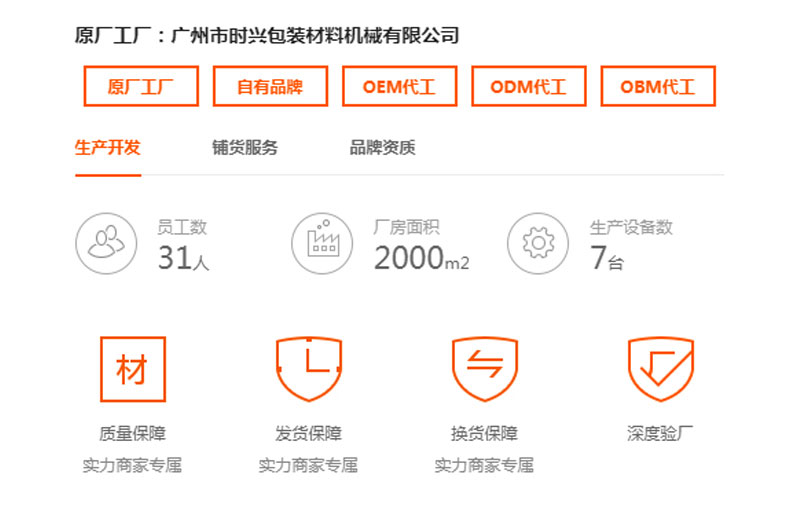Click the 自有品牌 tag button

pos(270,86)
